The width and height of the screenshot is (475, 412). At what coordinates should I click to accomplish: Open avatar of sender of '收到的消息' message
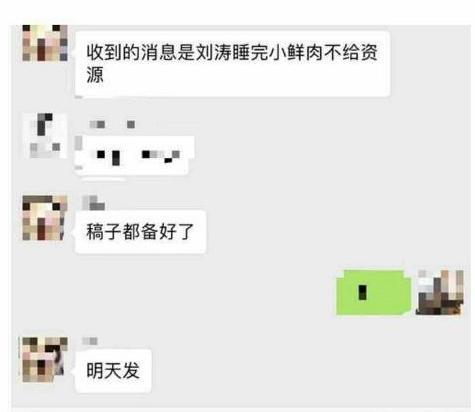coord(45,43)
